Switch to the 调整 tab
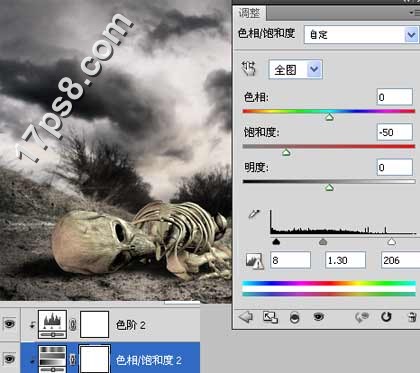This screenshot has height=373, width=420. point(249,13)
